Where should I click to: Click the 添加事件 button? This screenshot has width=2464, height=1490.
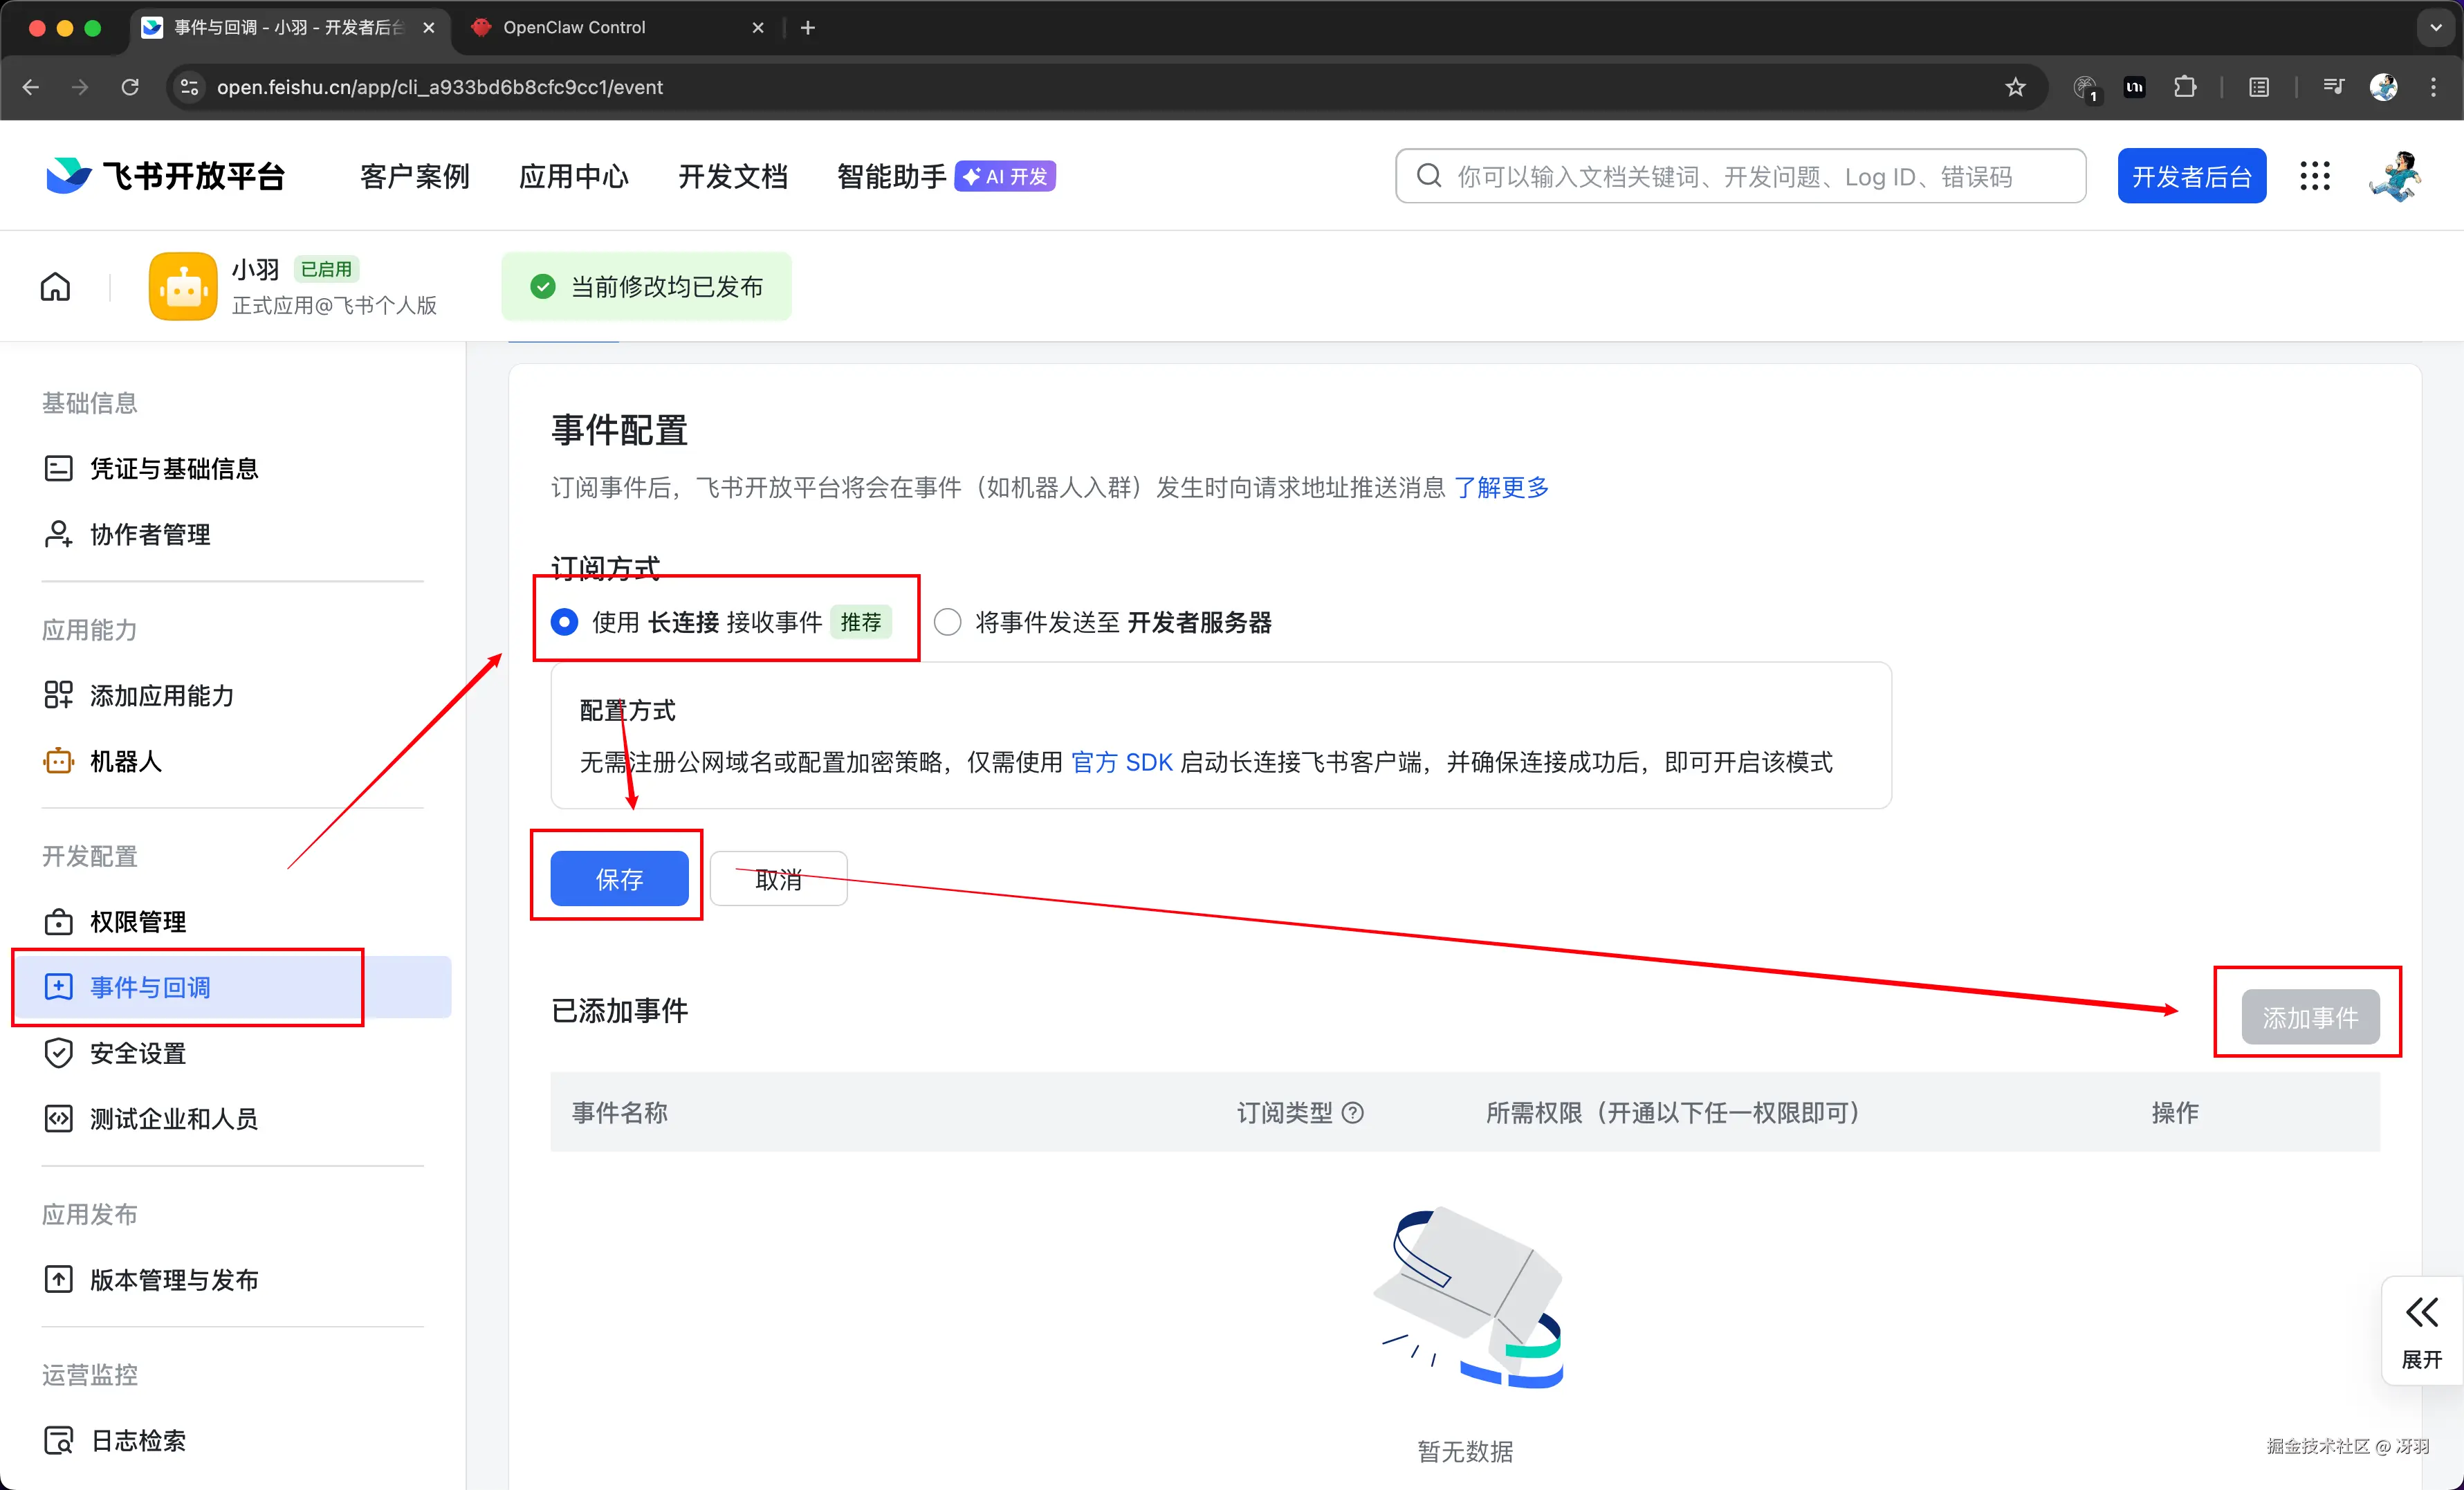pyautogui.click(x=2310, y=1017)
